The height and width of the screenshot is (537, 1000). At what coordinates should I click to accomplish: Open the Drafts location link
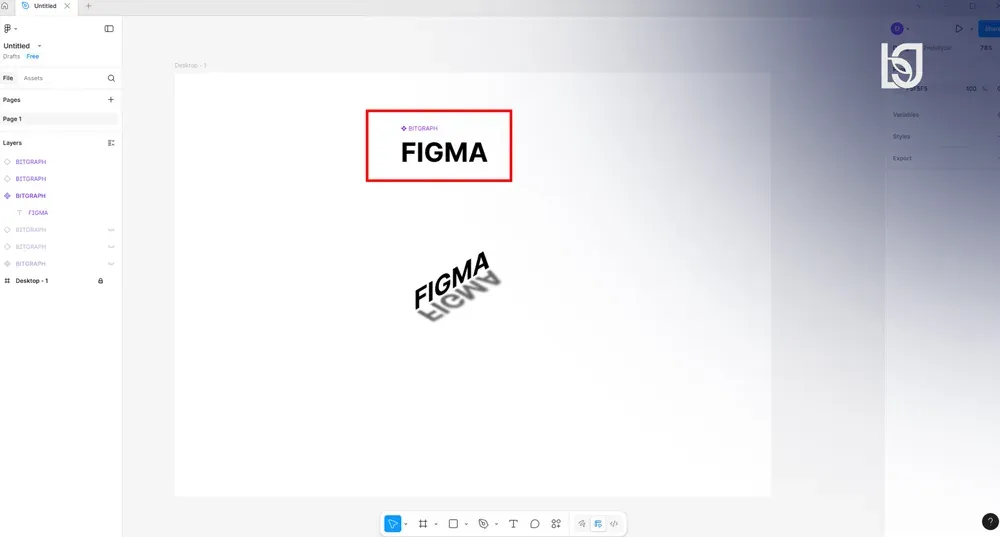click(11, 56)
